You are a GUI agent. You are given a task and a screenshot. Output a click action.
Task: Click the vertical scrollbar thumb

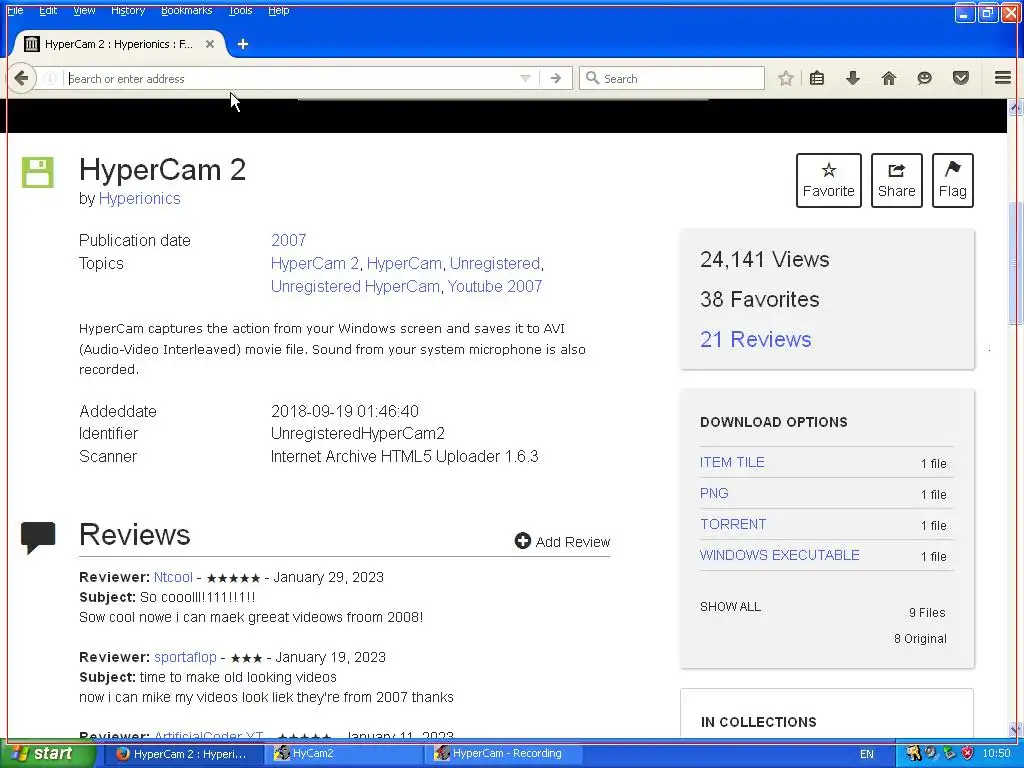pos(1015,263)
